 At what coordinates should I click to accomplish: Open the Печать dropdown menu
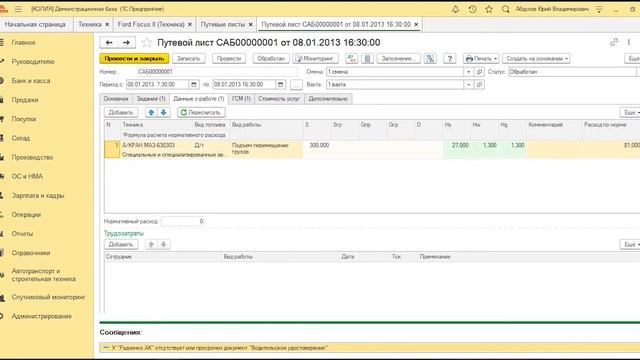(481, 58)
